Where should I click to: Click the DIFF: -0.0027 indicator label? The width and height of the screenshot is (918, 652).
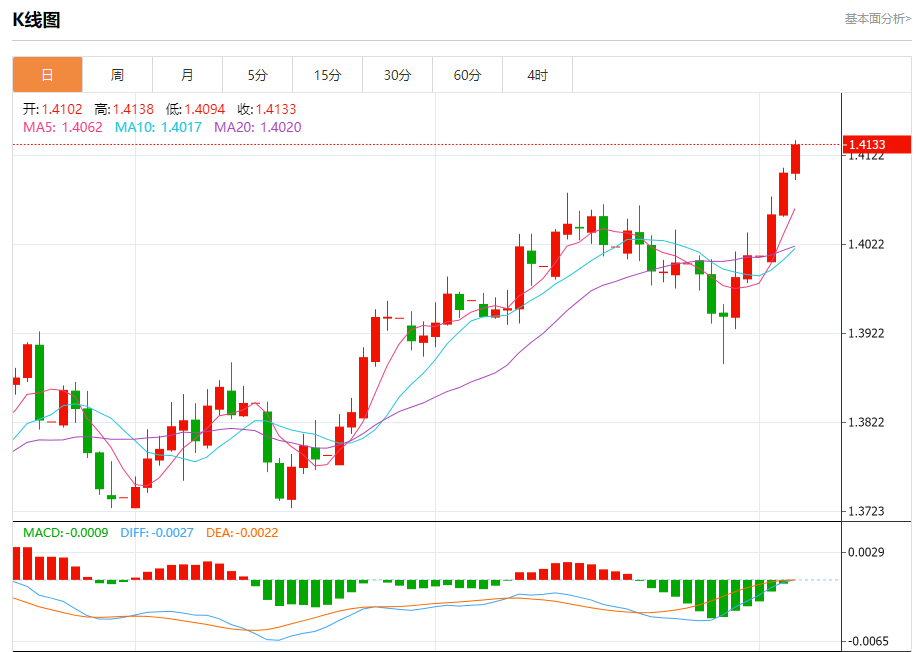(158, 533)
